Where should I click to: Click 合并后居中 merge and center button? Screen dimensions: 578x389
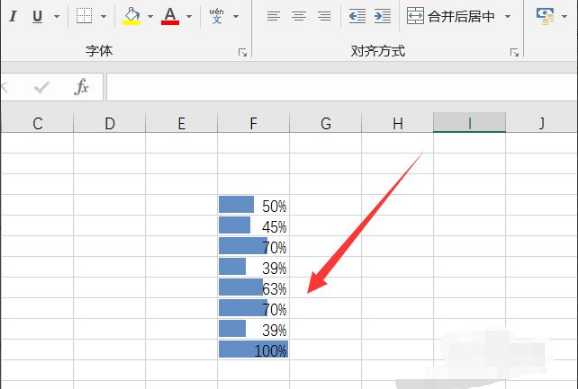point(450,16)
